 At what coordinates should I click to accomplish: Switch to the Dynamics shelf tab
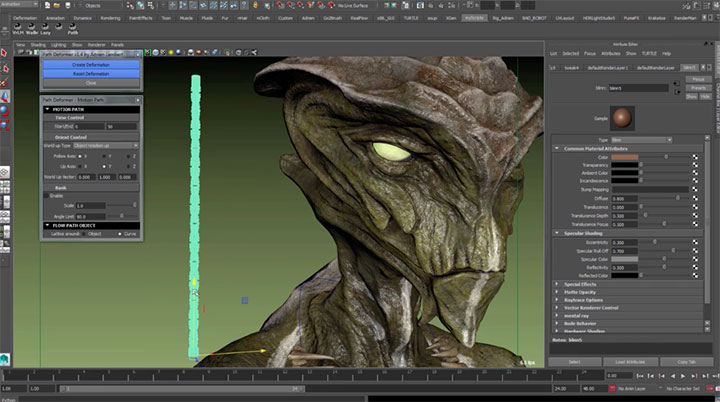(x=83, y=18)
